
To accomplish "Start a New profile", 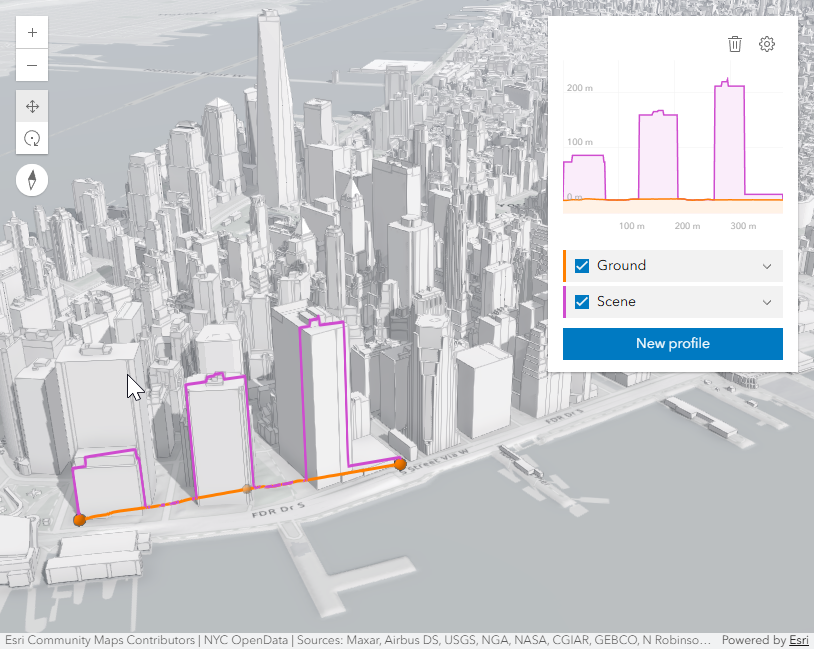I will (672, 343).
